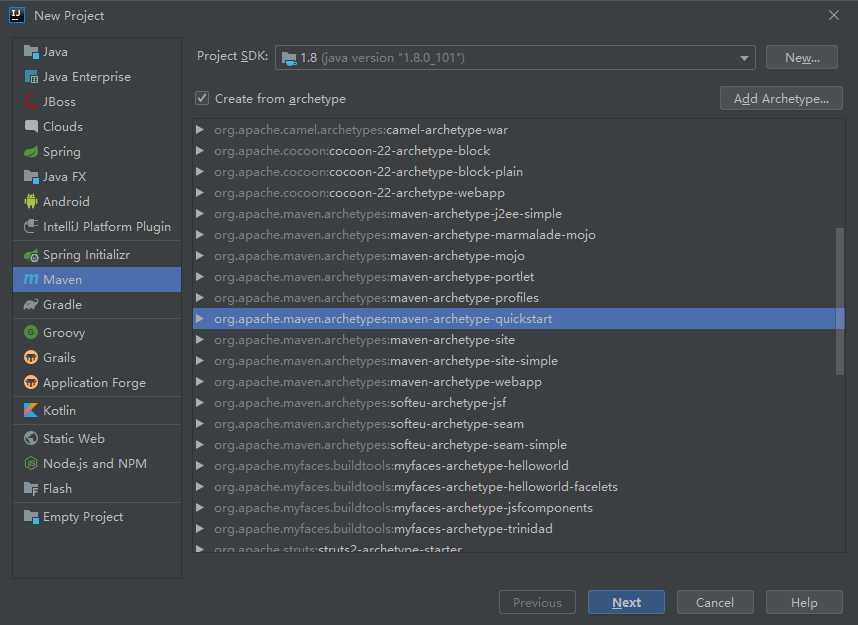
Task: Click the Gradle elephant icon
Action: point(31,305)
